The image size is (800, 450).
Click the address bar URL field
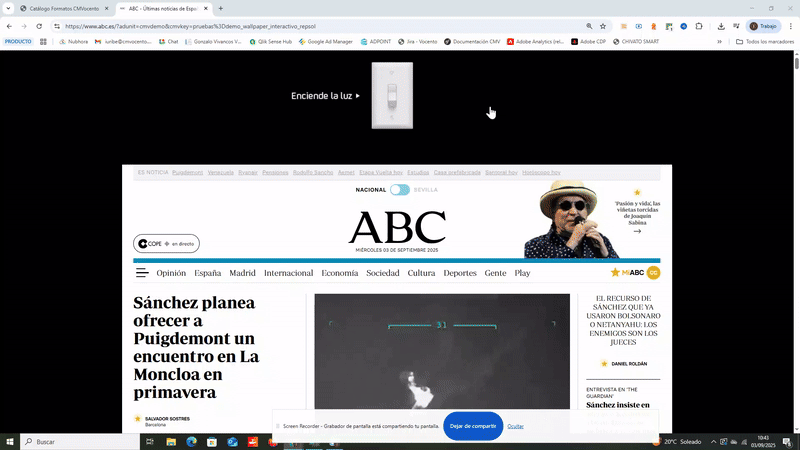[300, 26]
